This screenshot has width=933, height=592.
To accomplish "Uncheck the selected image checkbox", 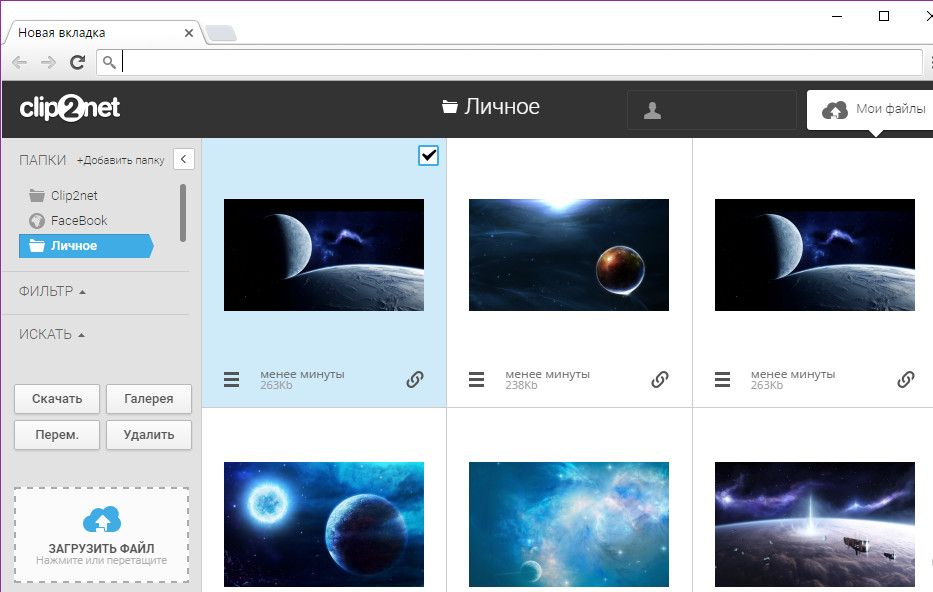I will tap(428, 156).
